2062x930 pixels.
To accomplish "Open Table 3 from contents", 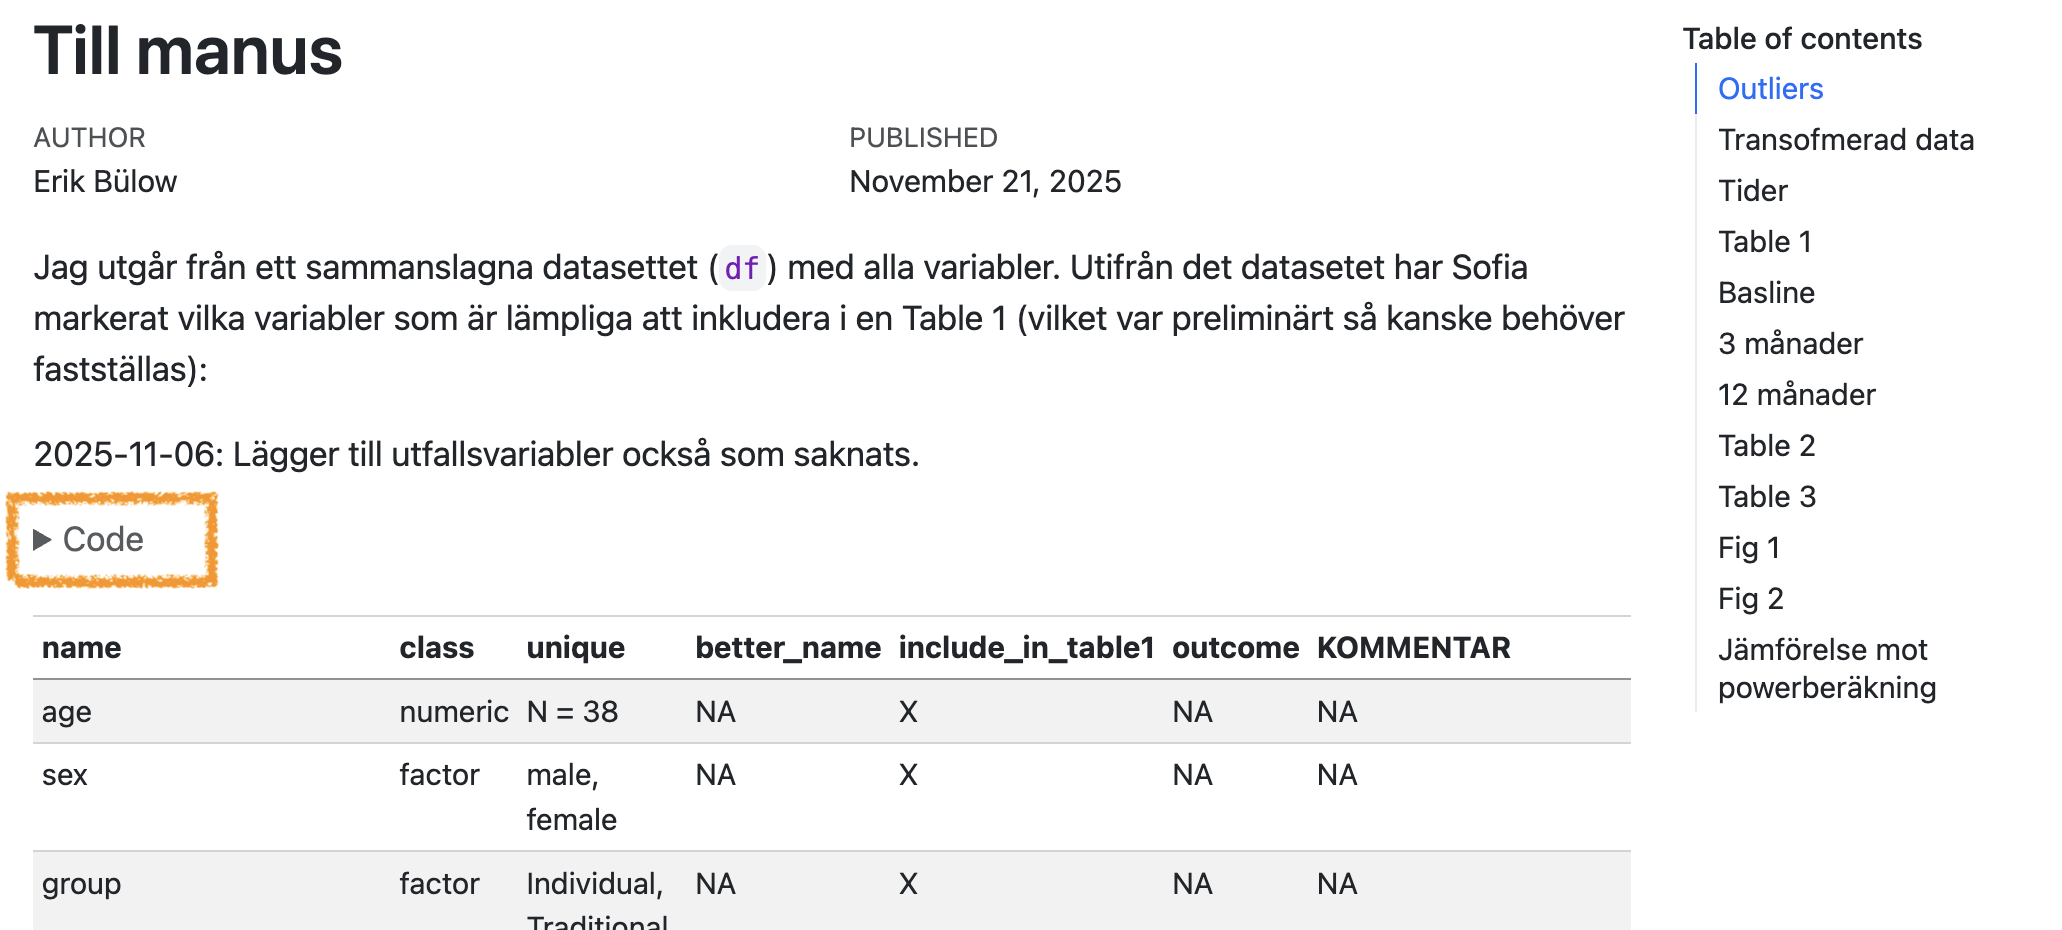I will 1766,497.
